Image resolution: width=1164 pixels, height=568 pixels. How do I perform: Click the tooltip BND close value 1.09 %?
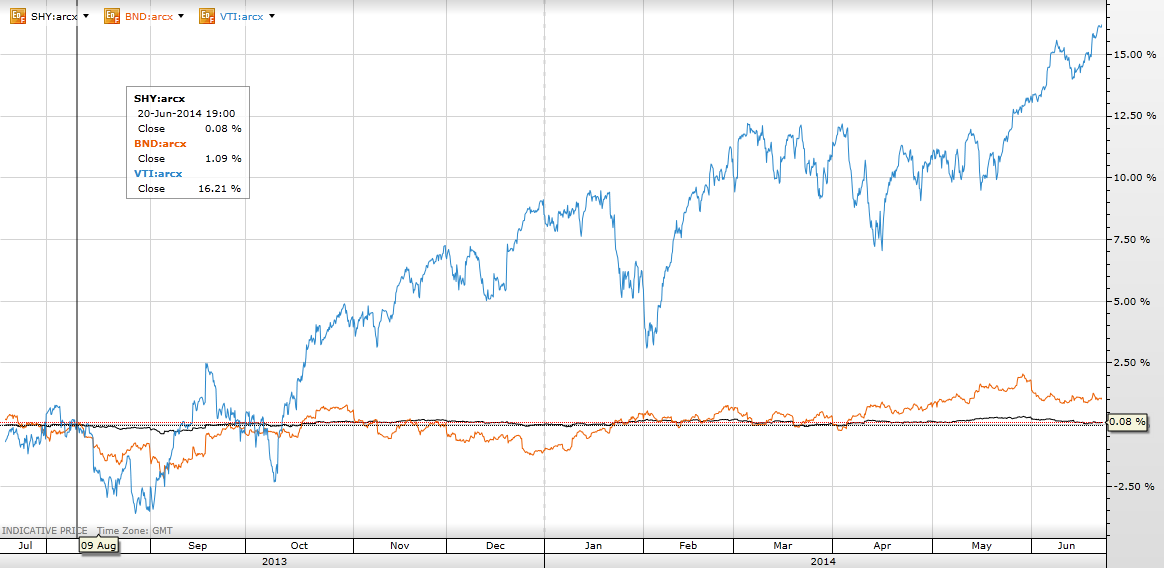[225, 158]
